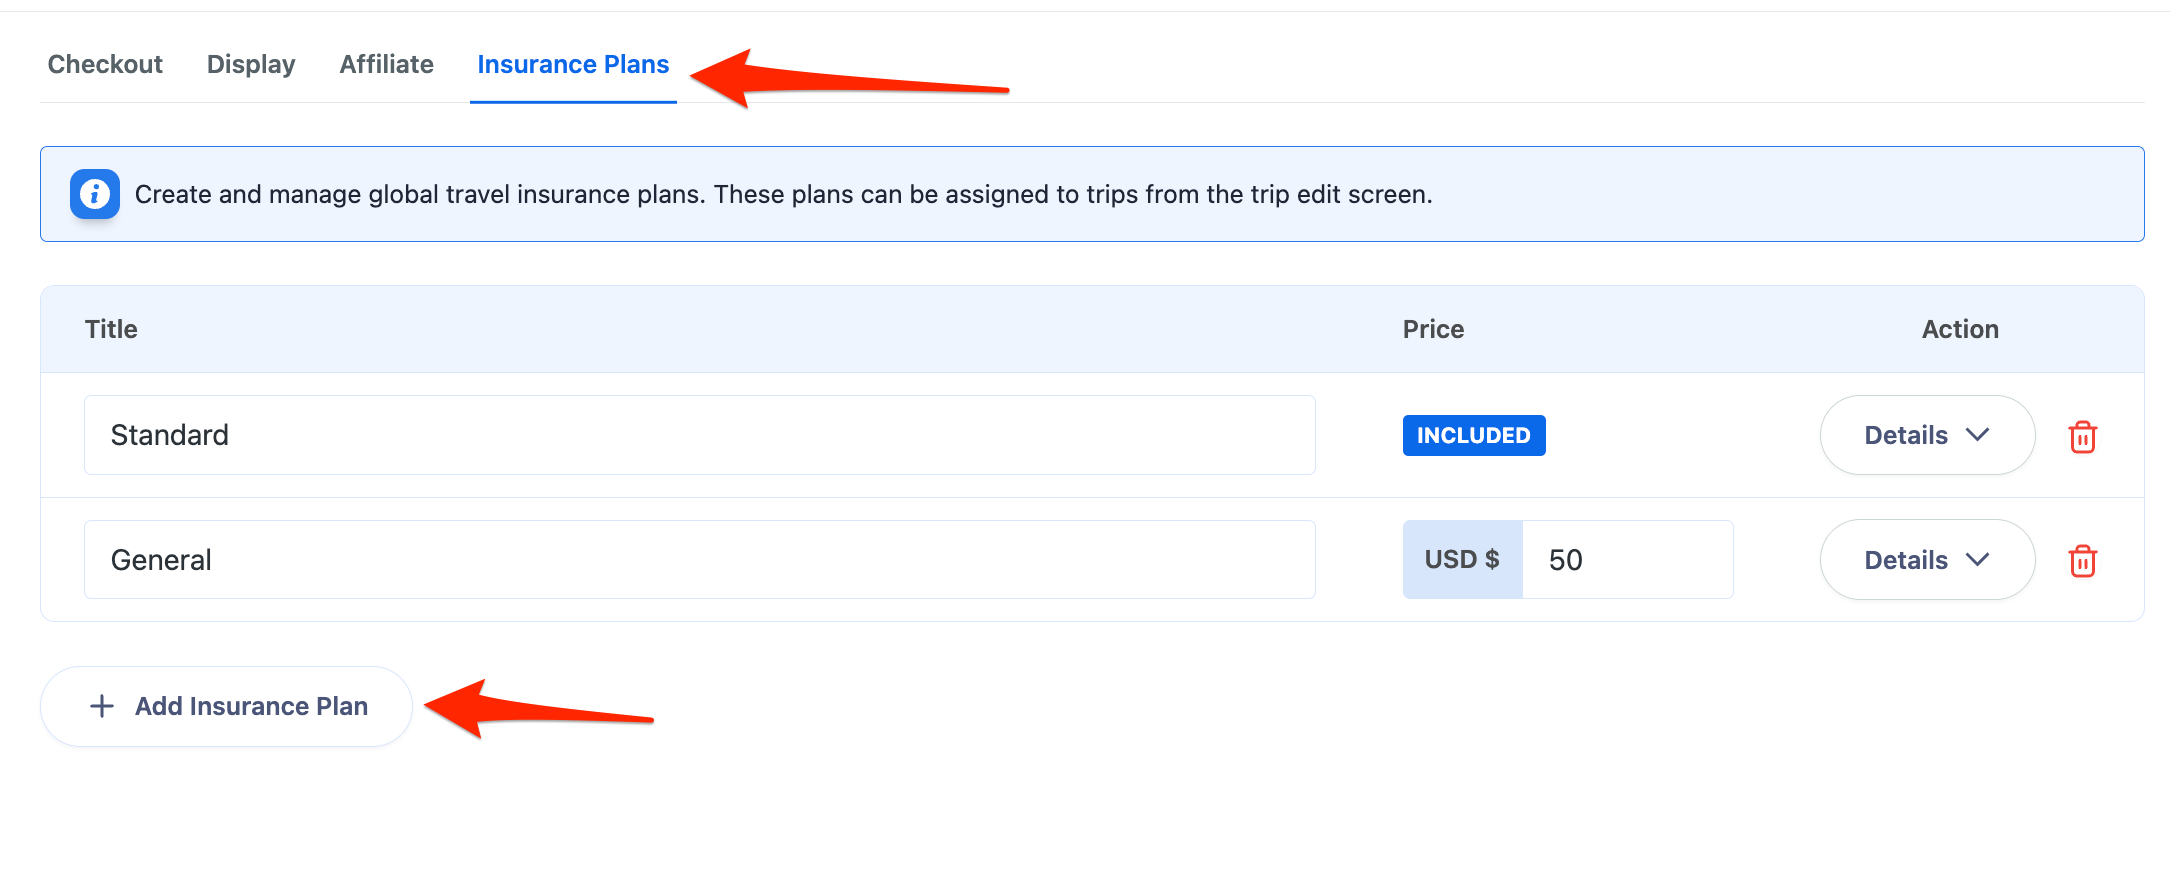
Task: Click the Title column header
Action: coord(111,330)
